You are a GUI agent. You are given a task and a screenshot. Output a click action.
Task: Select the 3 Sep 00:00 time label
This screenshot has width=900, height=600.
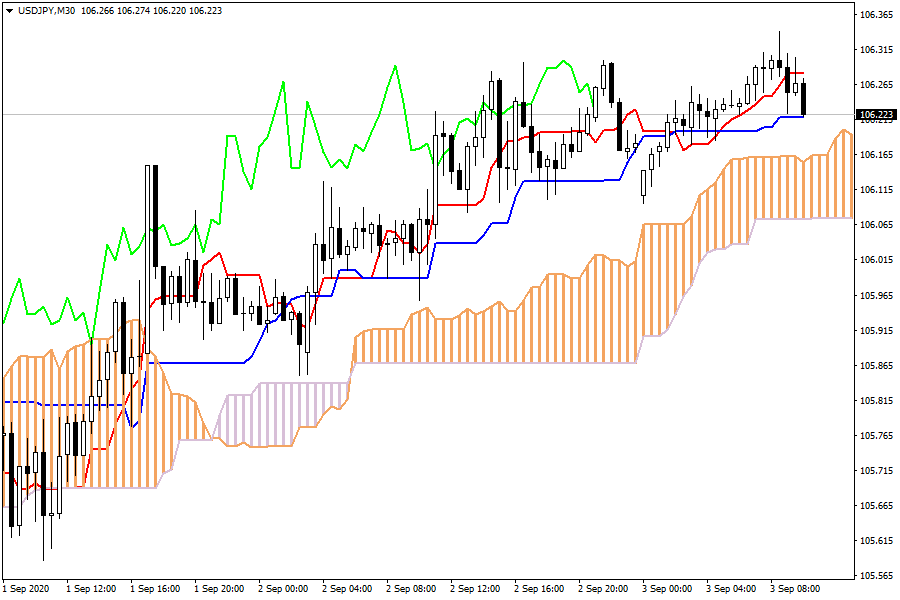click(668, 589)
